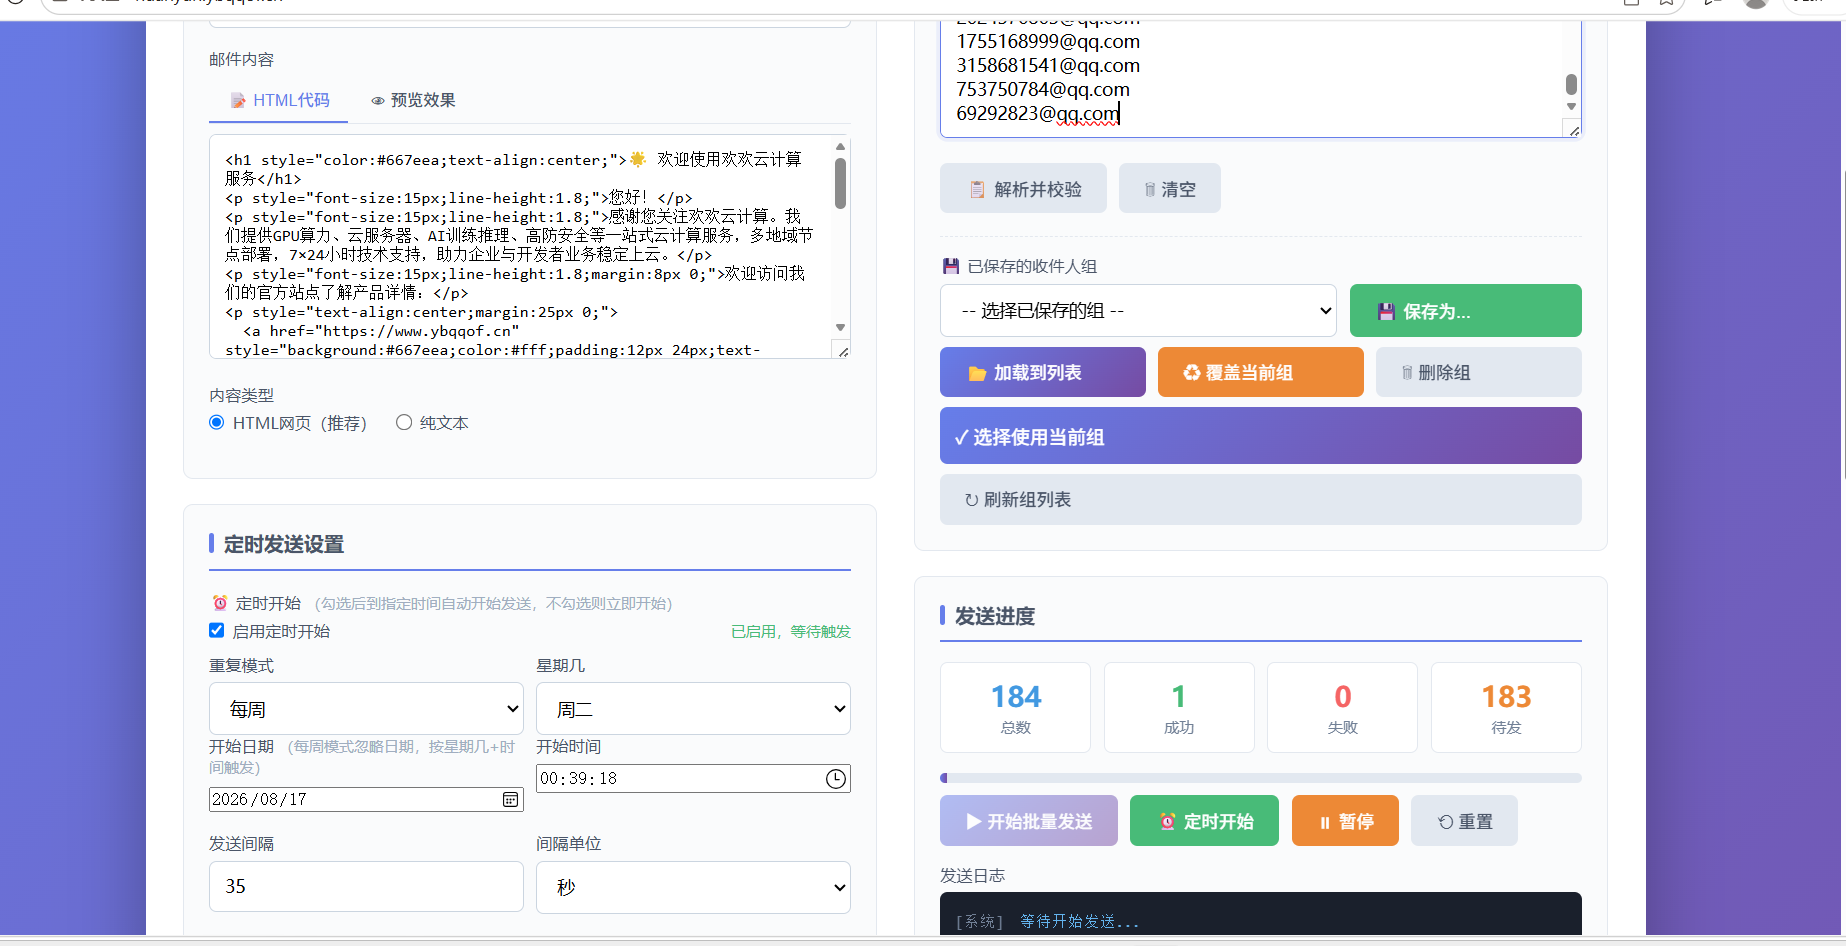Click the 开始时间 field showing 00:39:18
This screenshot has height=946, width=1846.
pyautogui.click(x=693, y=778)
